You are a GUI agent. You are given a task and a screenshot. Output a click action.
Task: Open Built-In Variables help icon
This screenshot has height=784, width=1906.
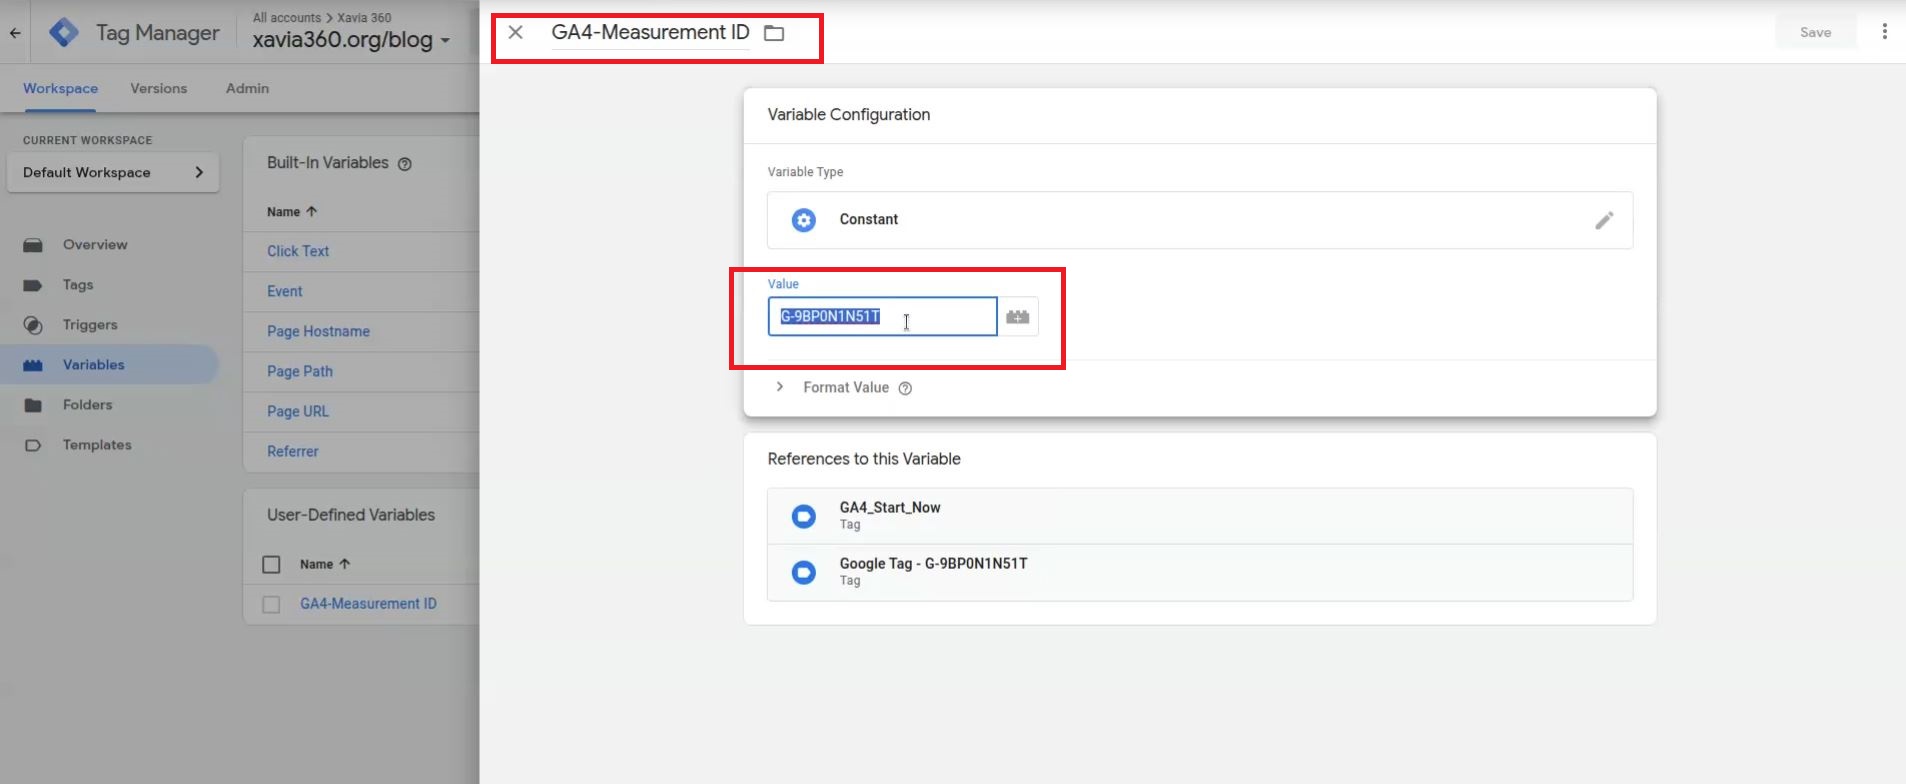405,164
